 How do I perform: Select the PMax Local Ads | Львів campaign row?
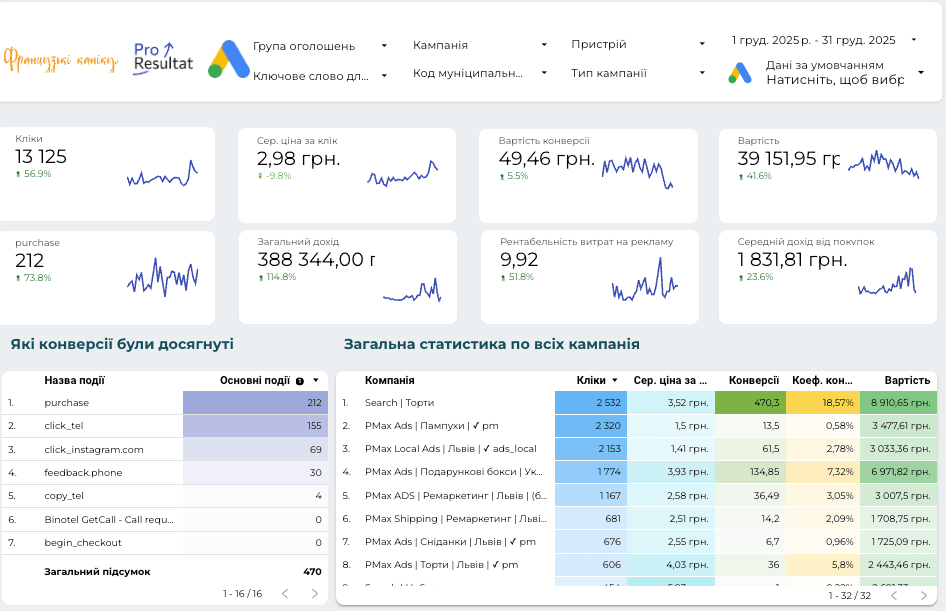click(636, 448)
